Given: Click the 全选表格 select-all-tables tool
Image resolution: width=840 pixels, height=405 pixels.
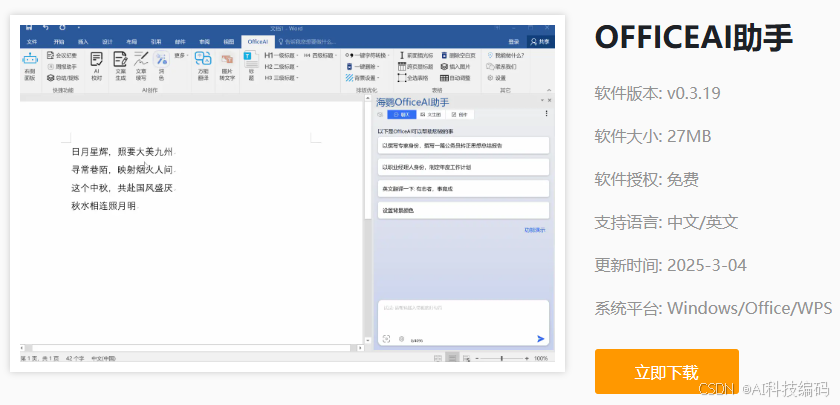Looking at the screenshot, I should (413, 78).
